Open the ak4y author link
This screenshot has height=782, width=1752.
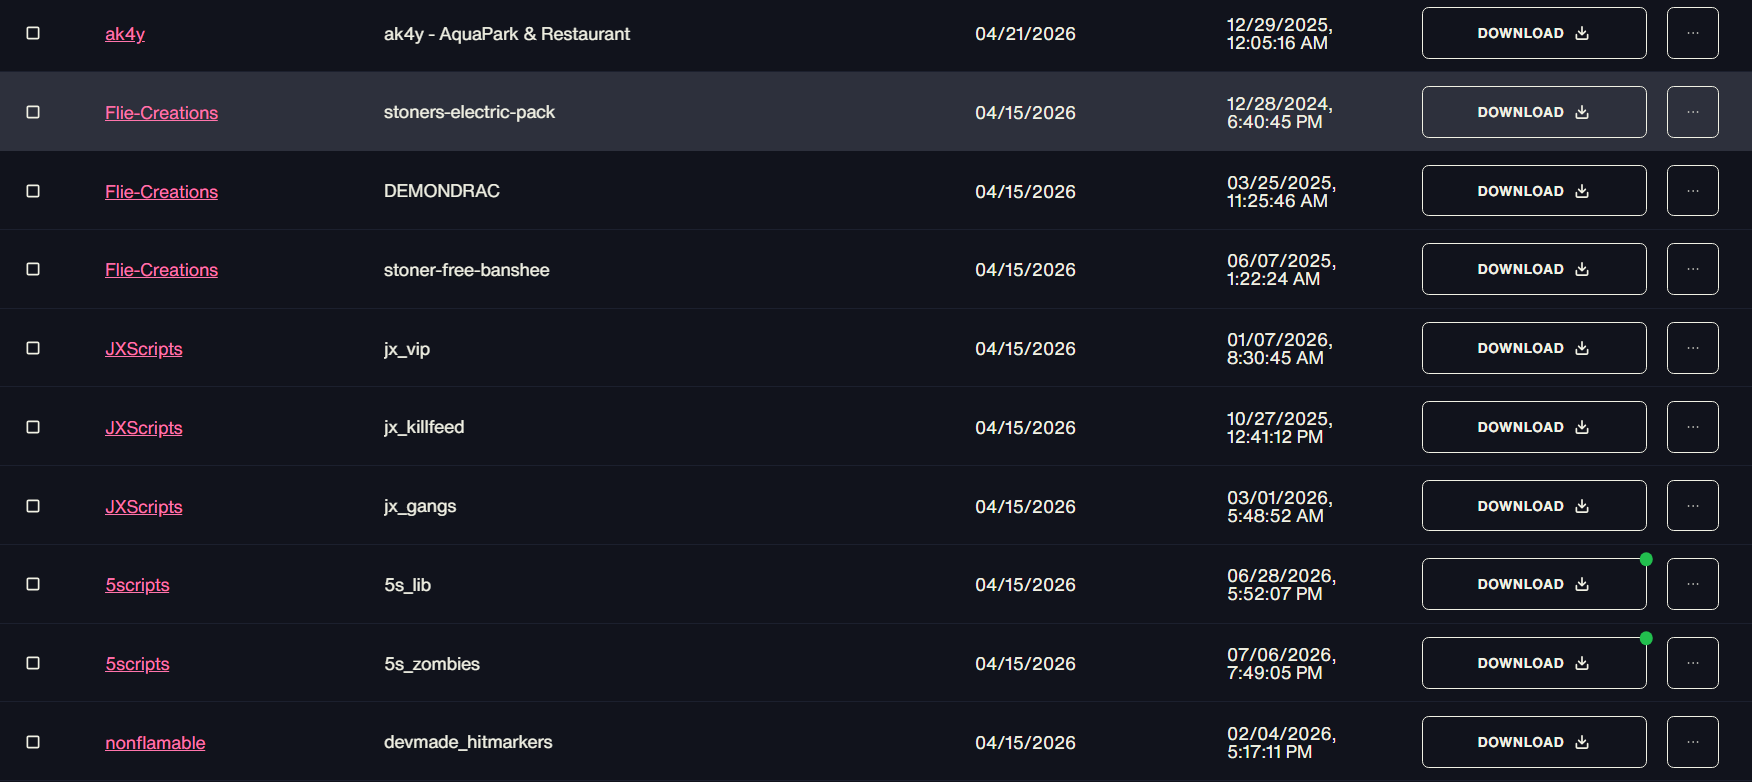(125, 34)
